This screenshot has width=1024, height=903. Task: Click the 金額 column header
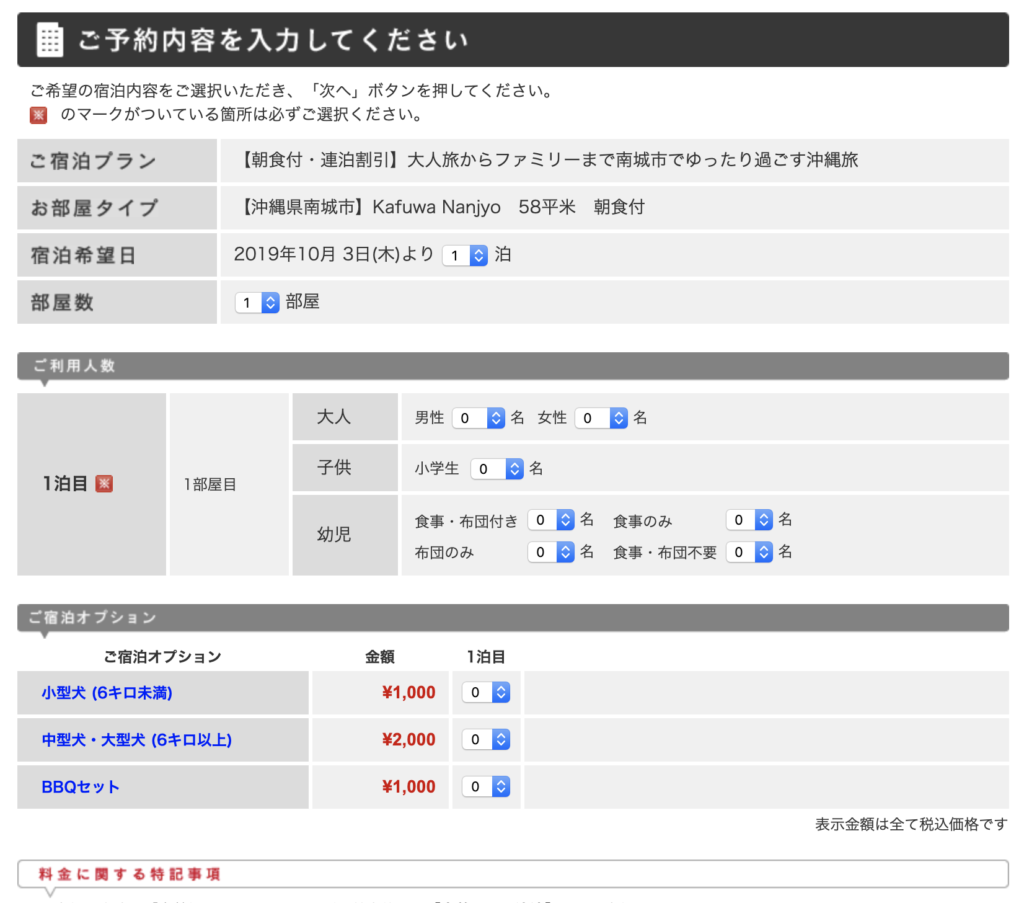click(379, 657)
